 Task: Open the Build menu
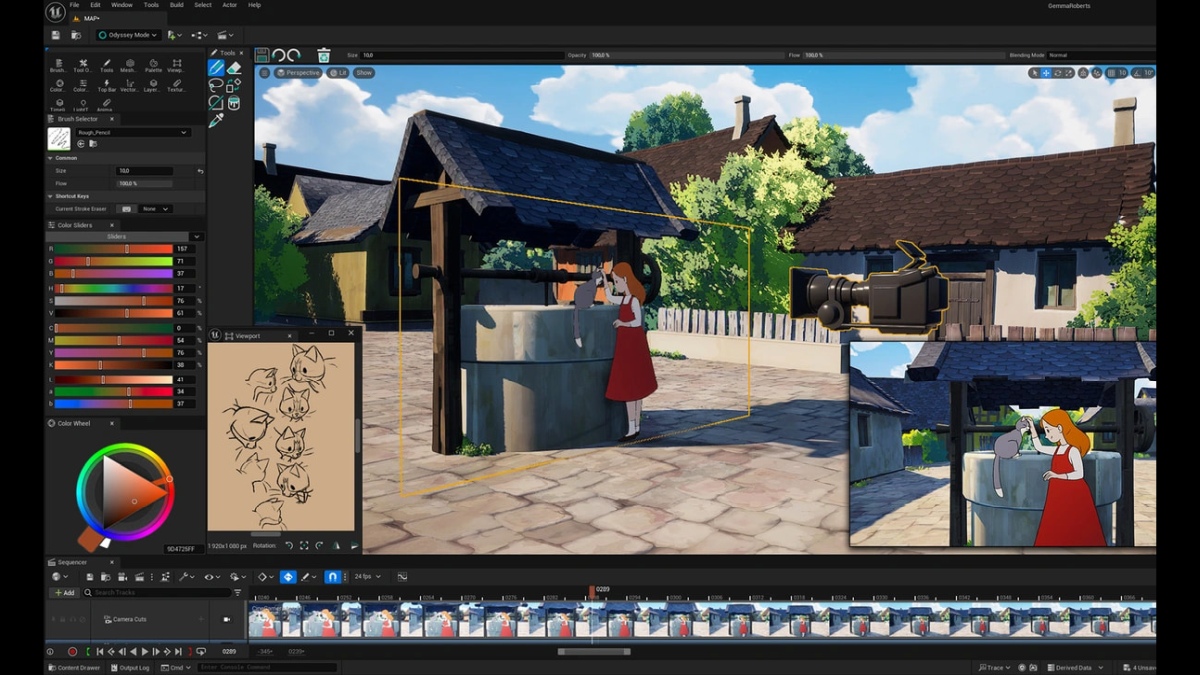(x=177, y=5)
